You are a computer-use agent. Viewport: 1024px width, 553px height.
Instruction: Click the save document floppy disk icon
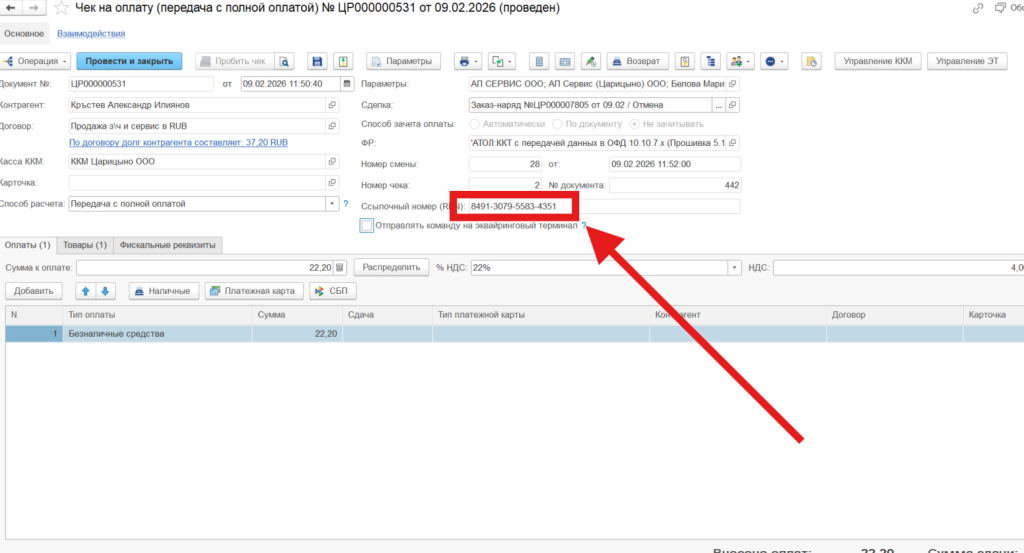pos(317,61)
